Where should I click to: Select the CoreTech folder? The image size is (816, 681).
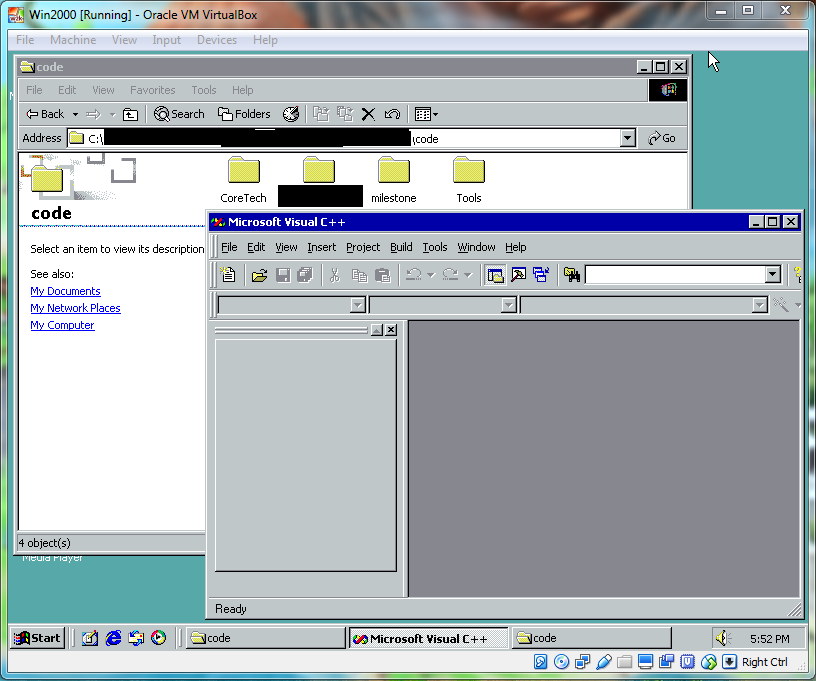click(243, 180)
